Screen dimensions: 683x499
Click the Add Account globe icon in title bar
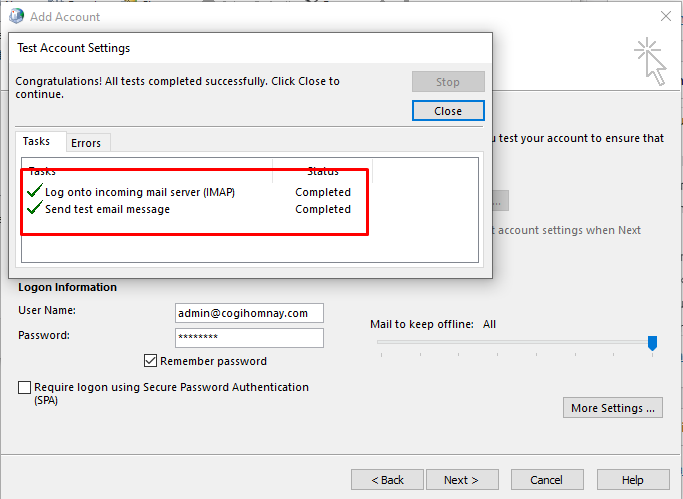click(16, 16)
